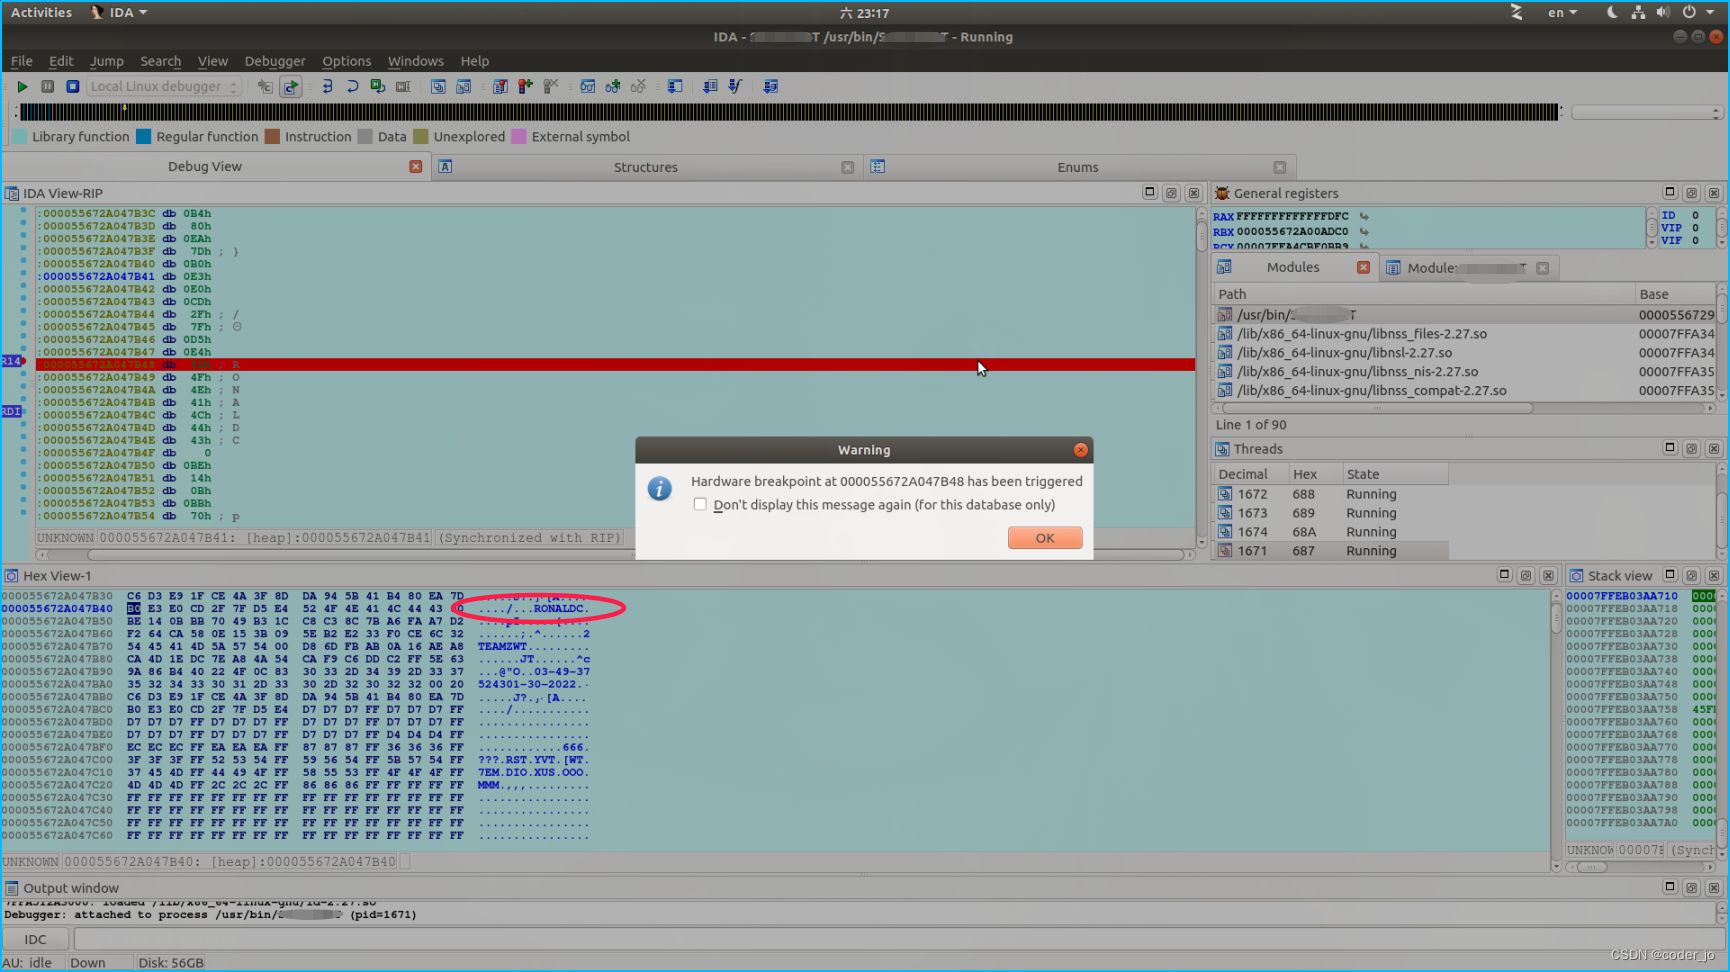Screen dimensions: 1730x972
Task: Open the Windows menu
Action: [x=416, y=61]
